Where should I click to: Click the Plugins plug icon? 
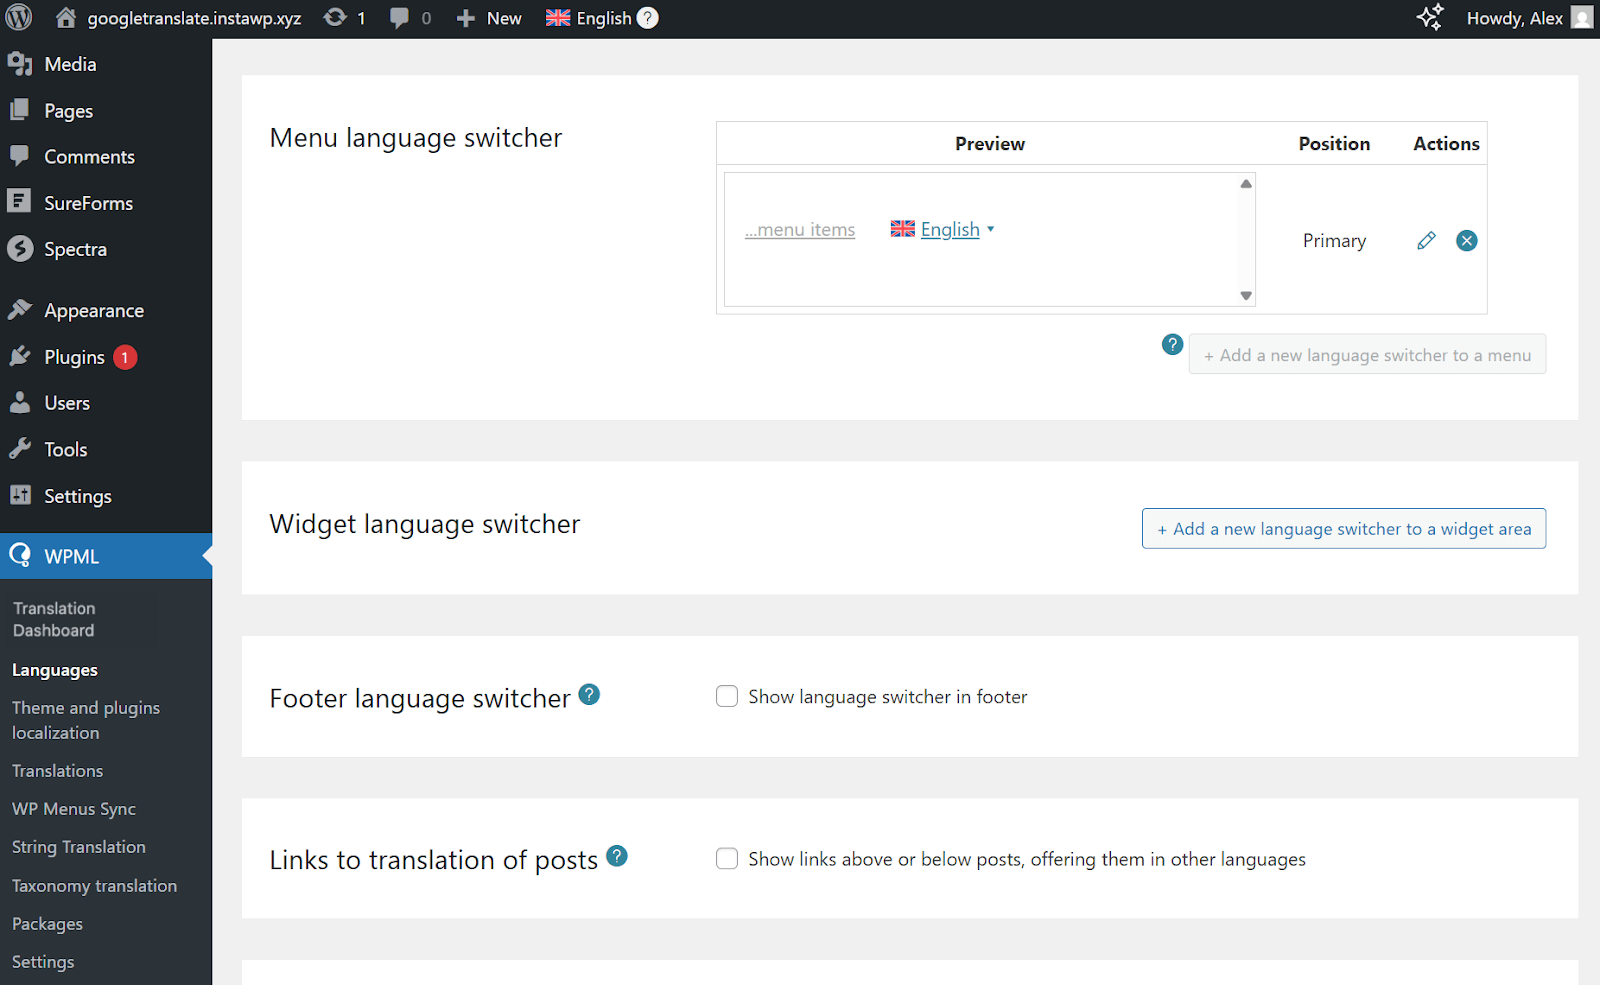point(20,356)
